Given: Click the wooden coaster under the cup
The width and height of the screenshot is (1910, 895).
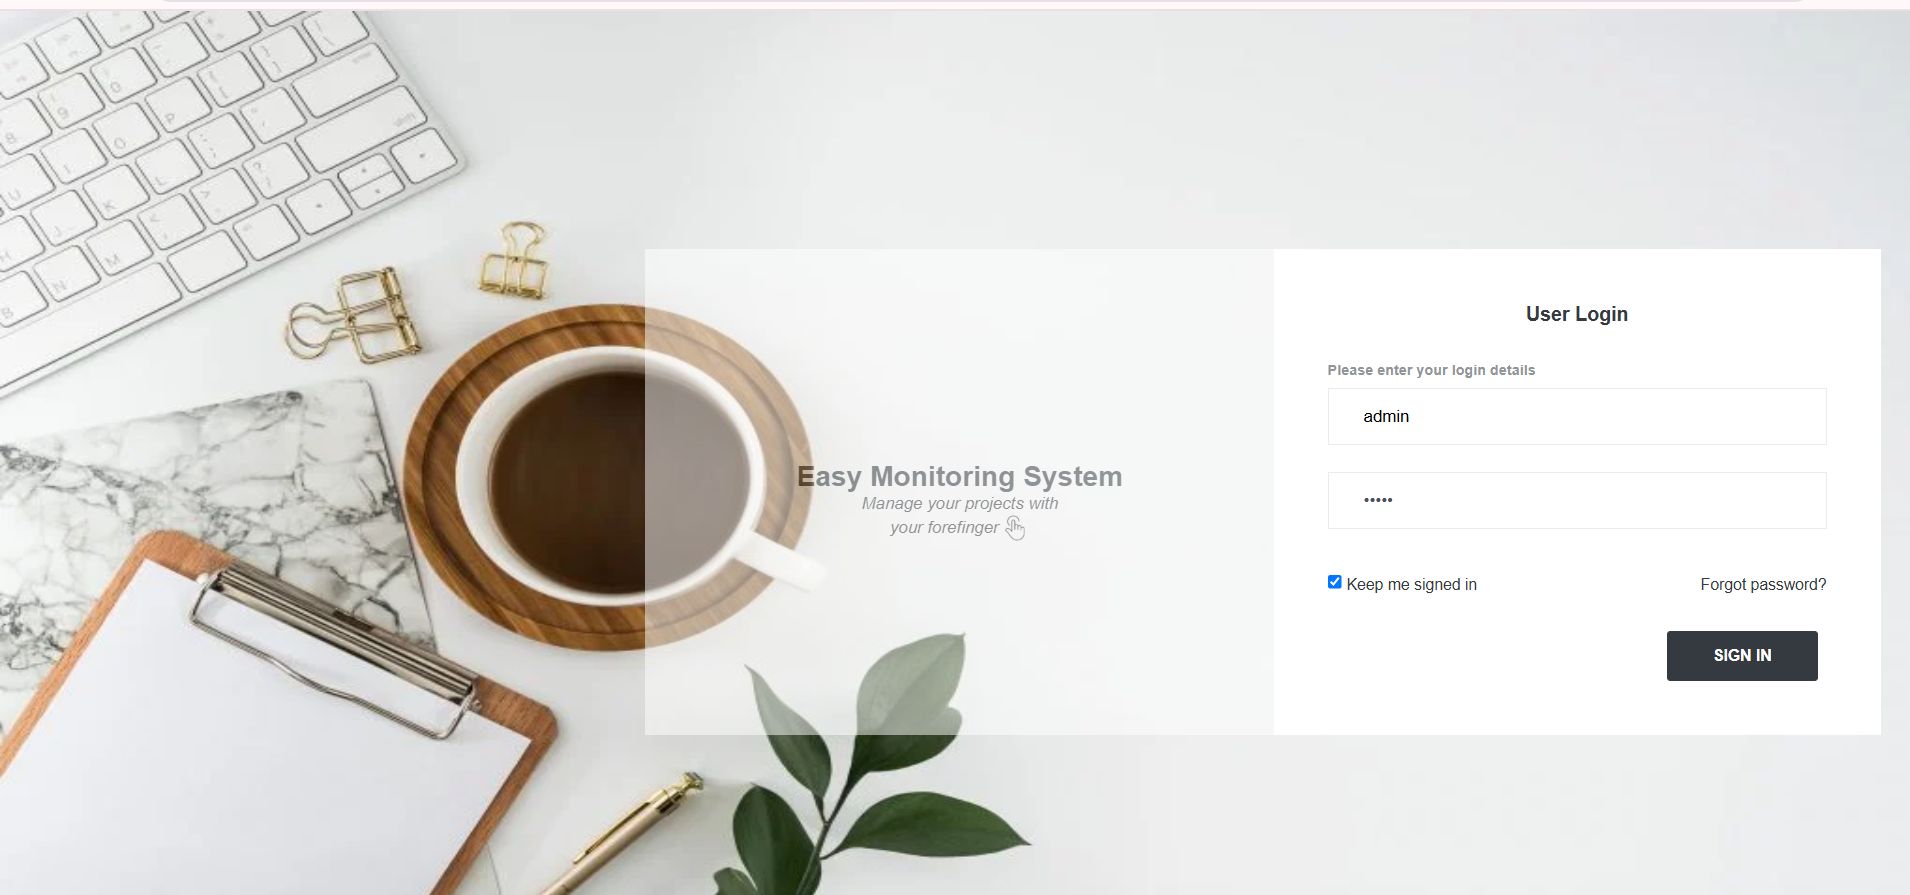Looking at the screenshot, I should [x=608, y=477].
